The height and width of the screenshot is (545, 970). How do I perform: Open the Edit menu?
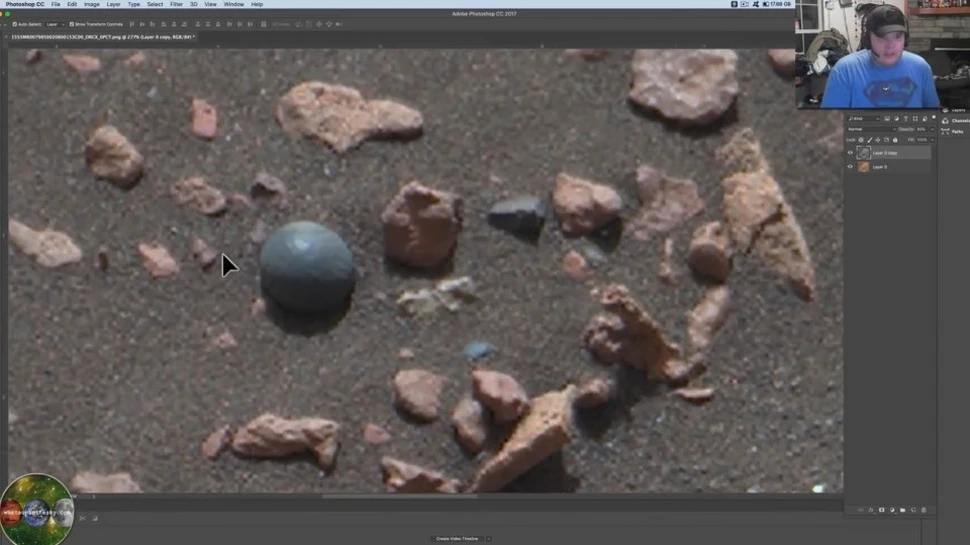pyautogui.click(x=72, y=4)
